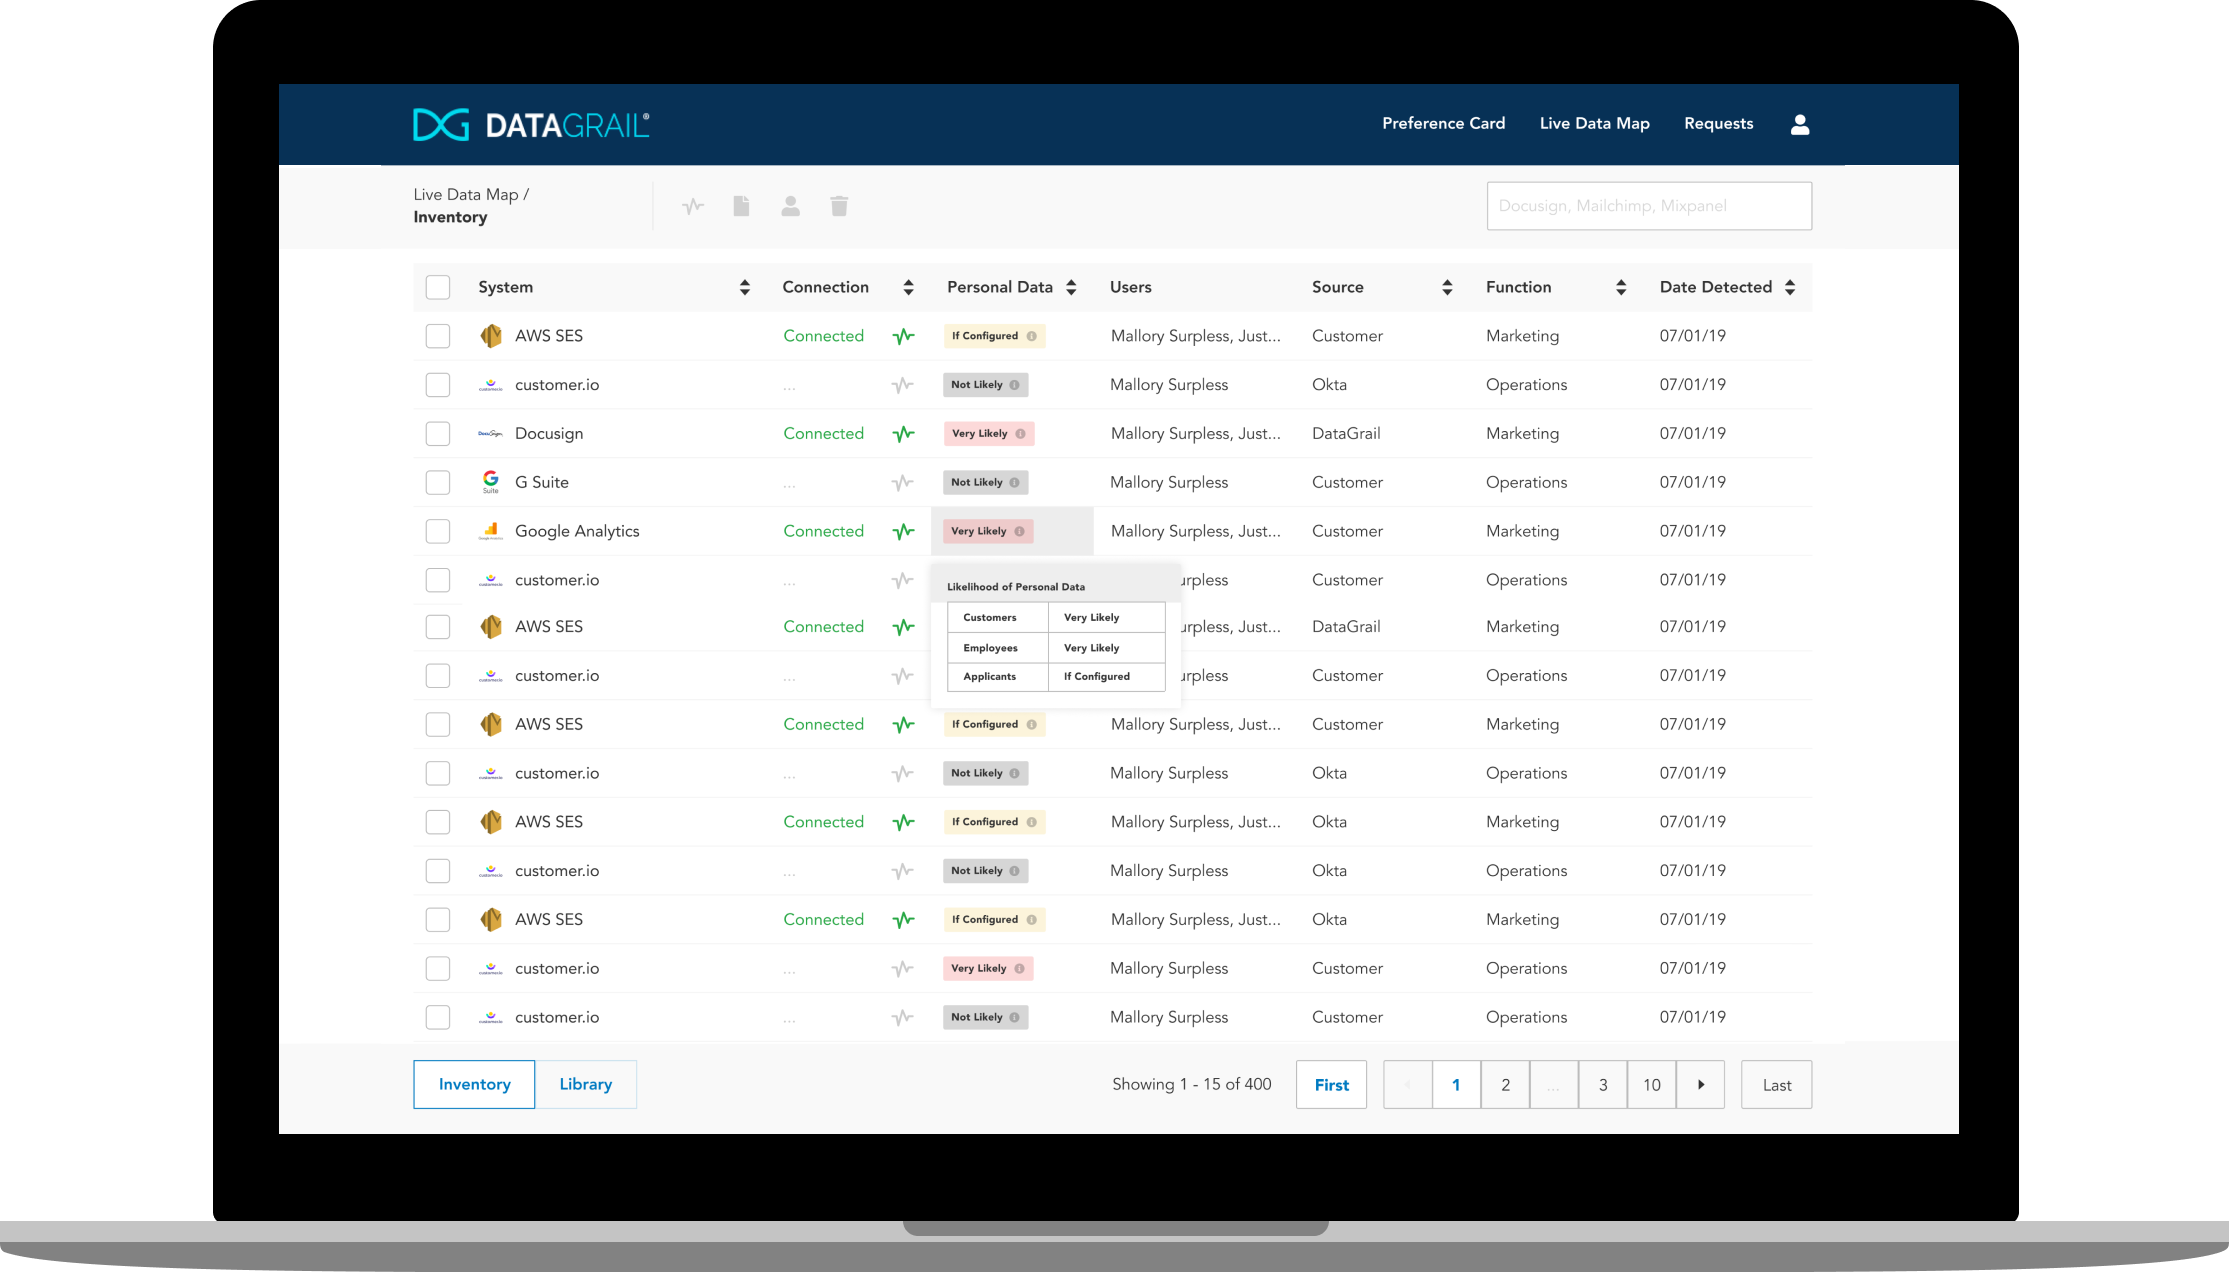Click the system search input field
The height and width of the screenshot is (1272, 2229).
click(1648, 206)
